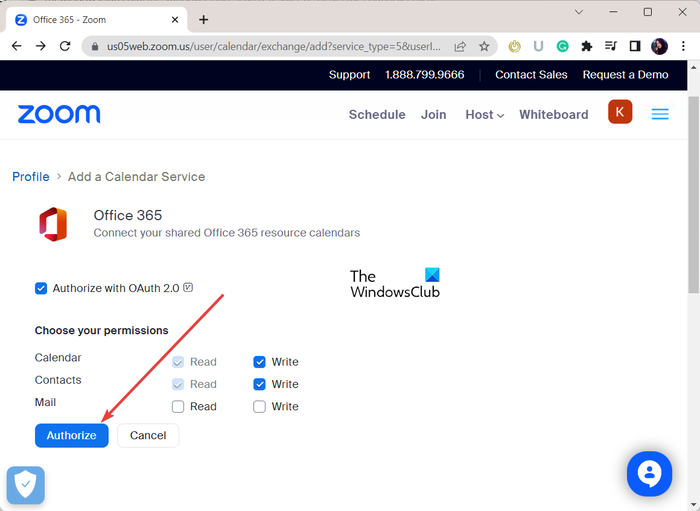Click the Support link
700x511 pixels.
point(350,75)
